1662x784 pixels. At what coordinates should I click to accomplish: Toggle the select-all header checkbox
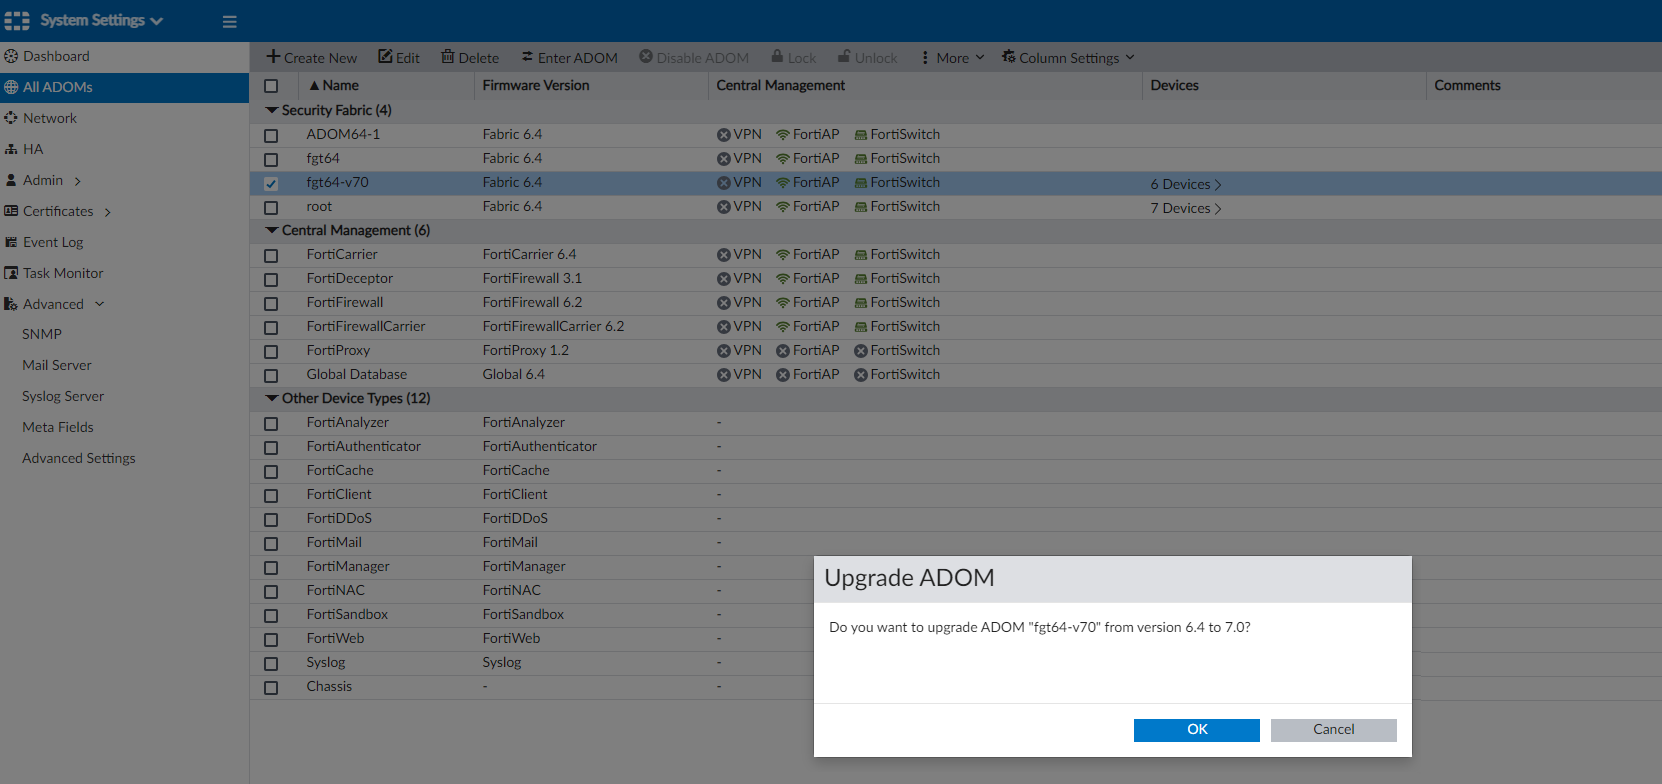[271, 86]
